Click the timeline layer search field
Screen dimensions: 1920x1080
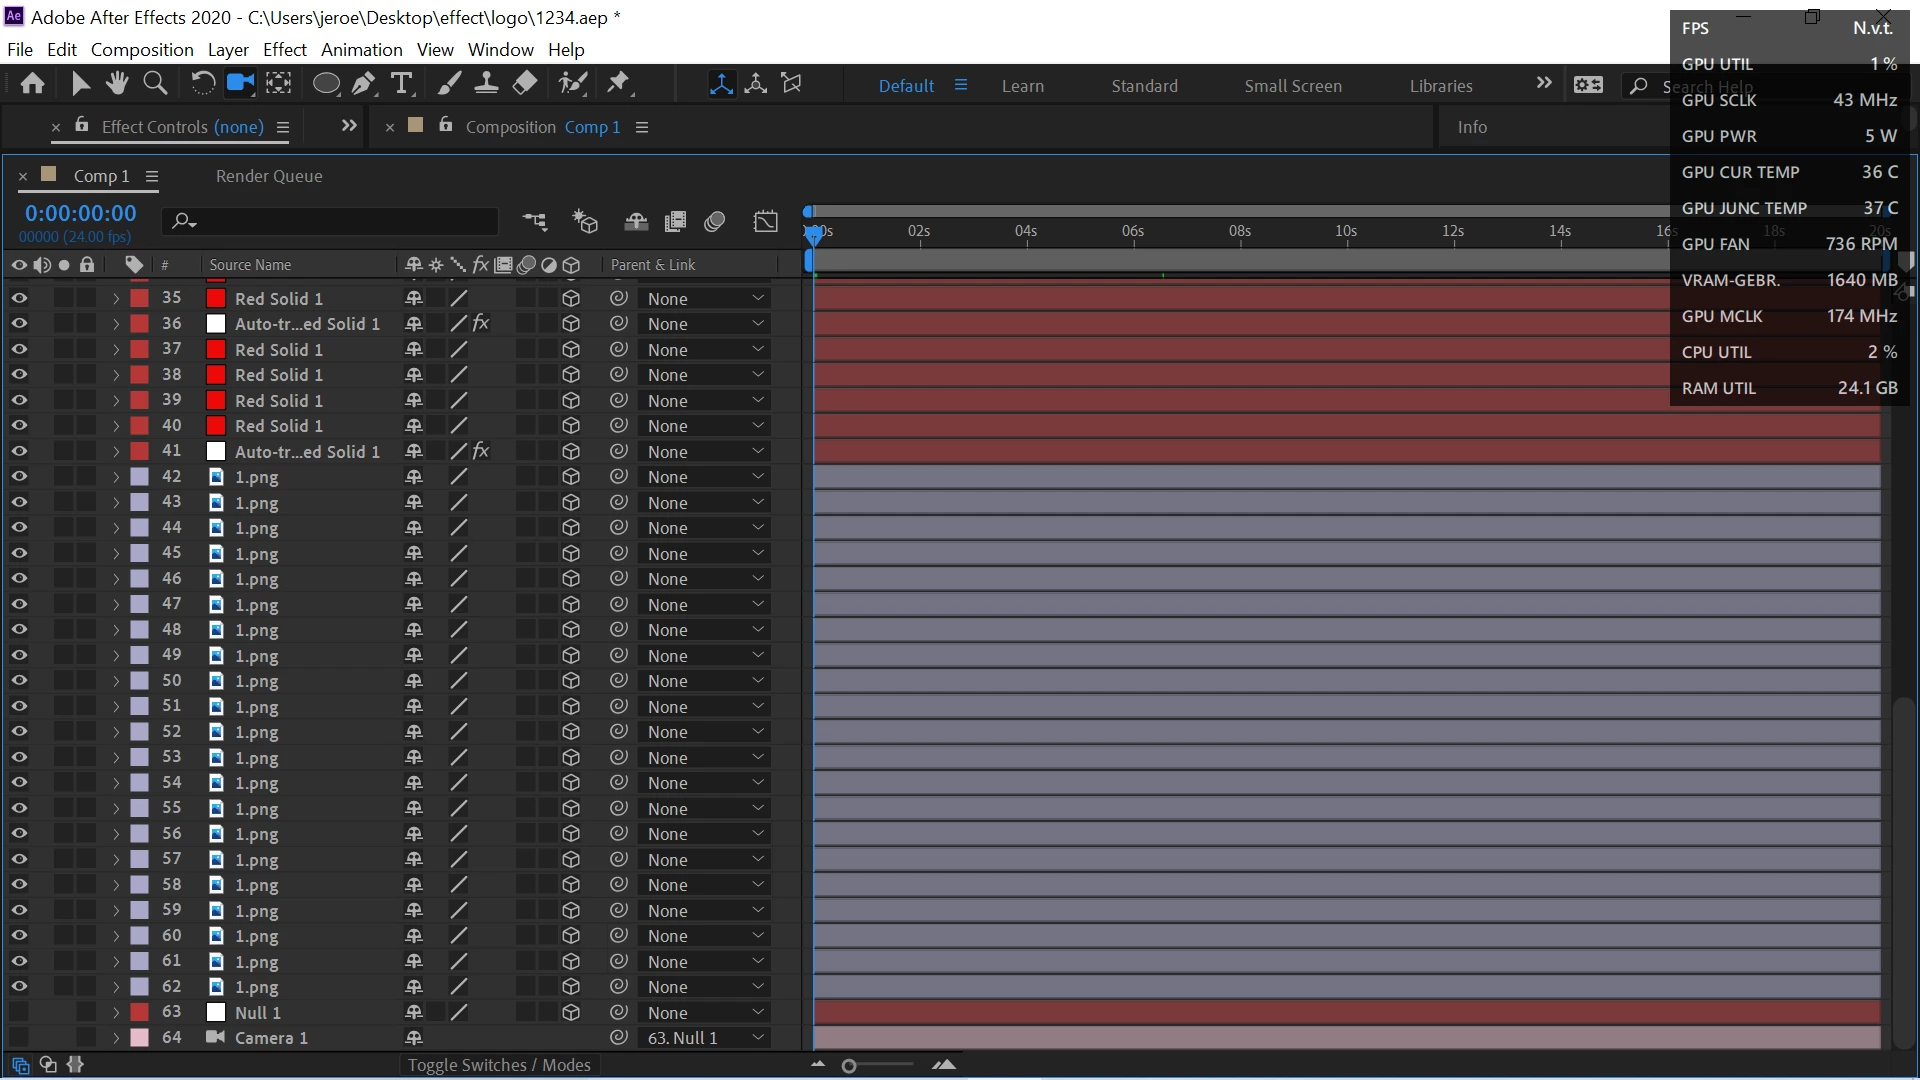pyautogui.click(x=340, y=221)
